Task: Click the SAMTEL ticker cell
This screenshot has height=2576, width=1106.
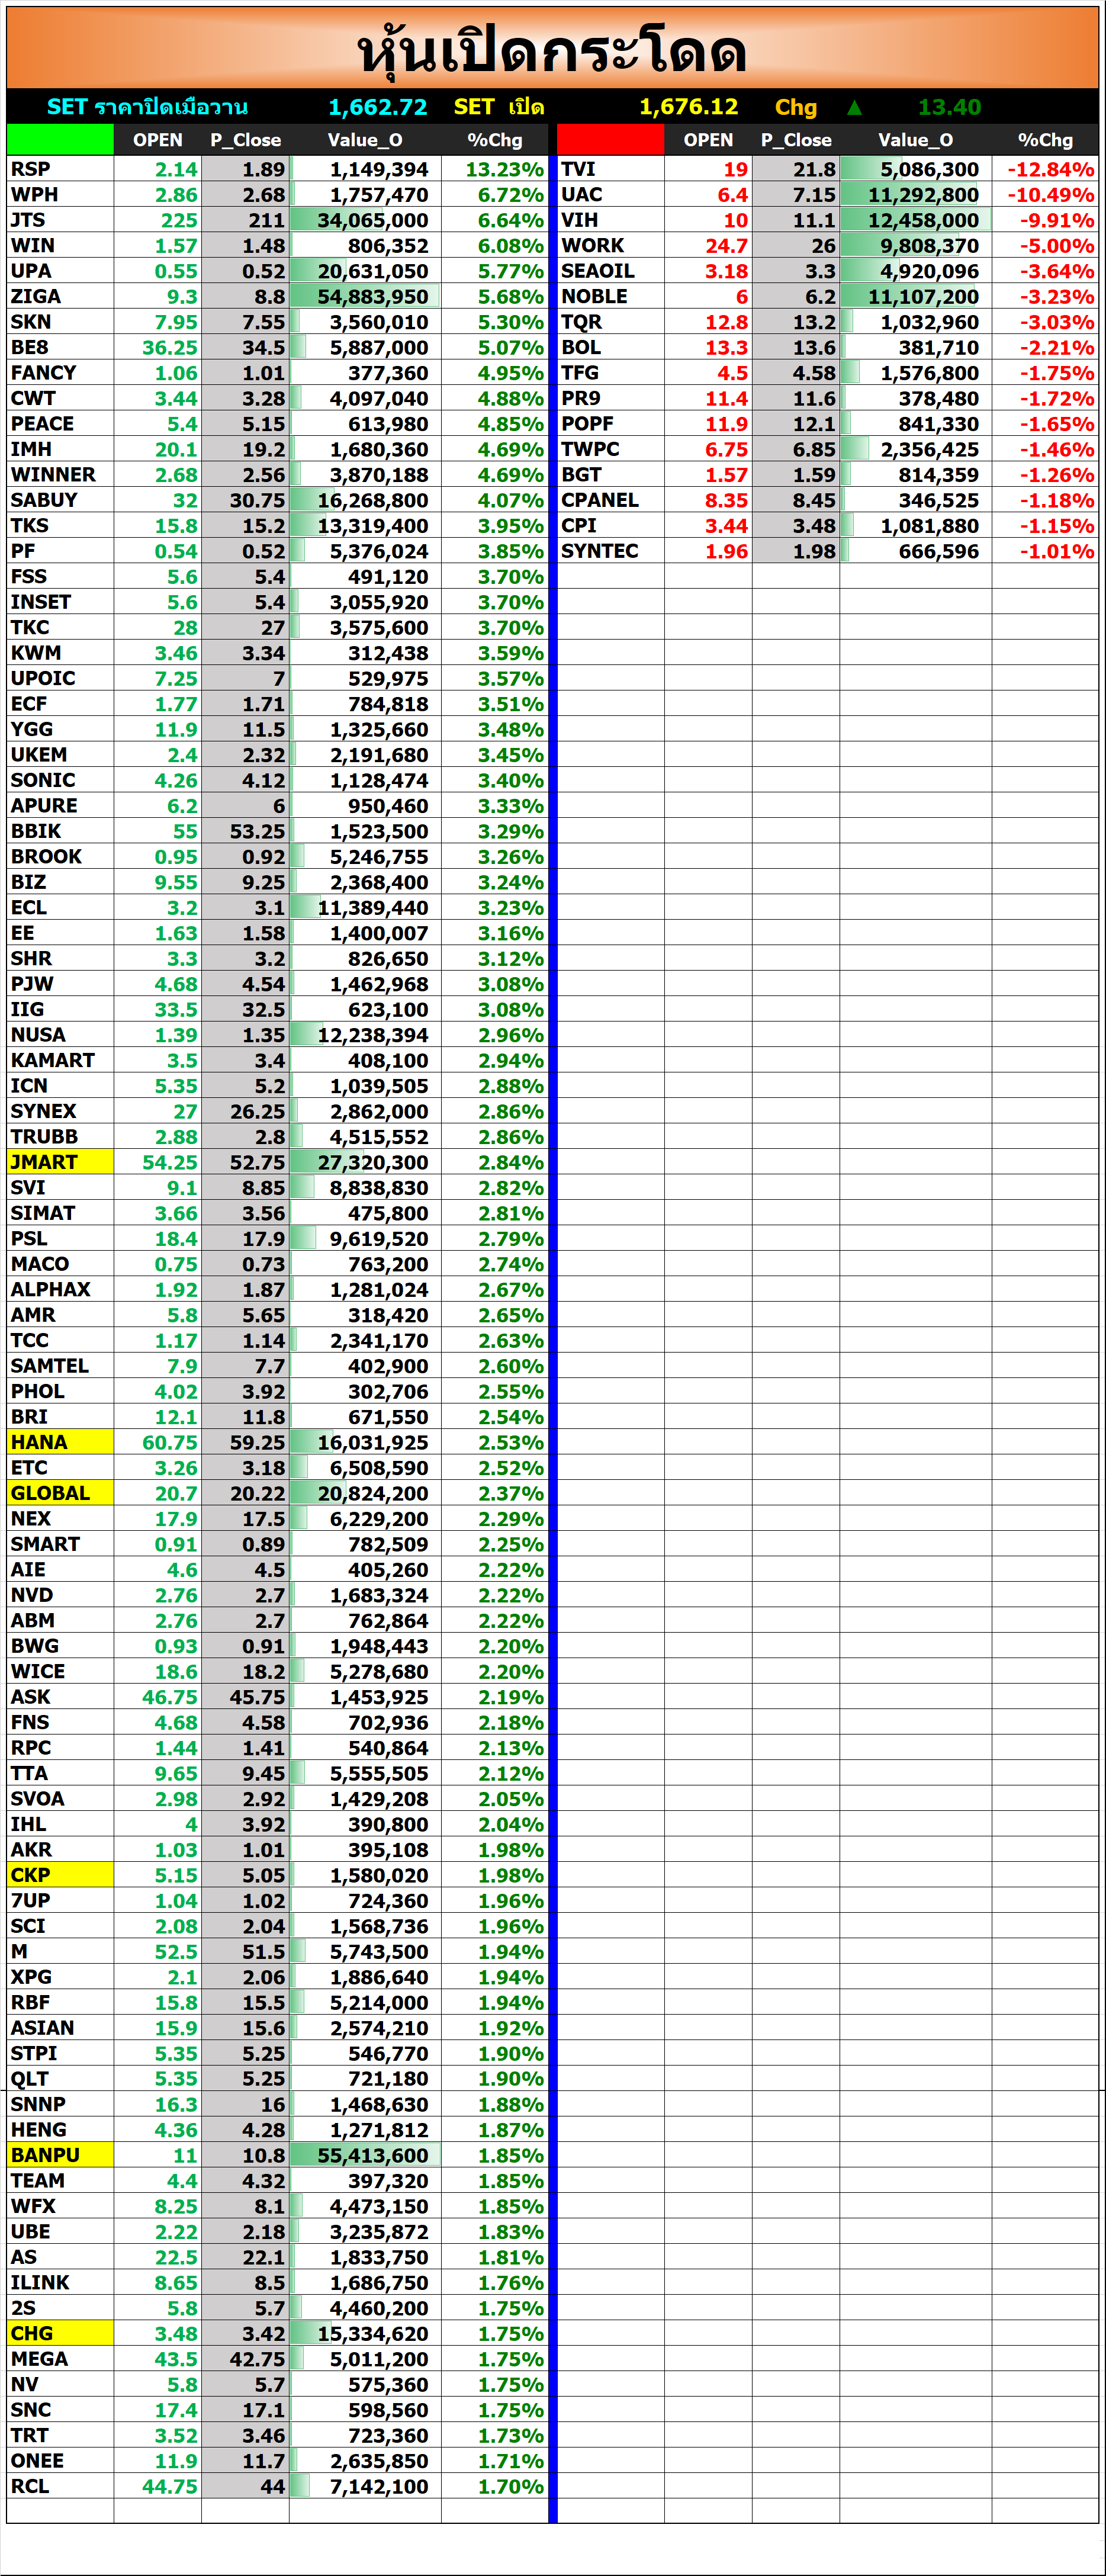Action: pos(60,1366)
